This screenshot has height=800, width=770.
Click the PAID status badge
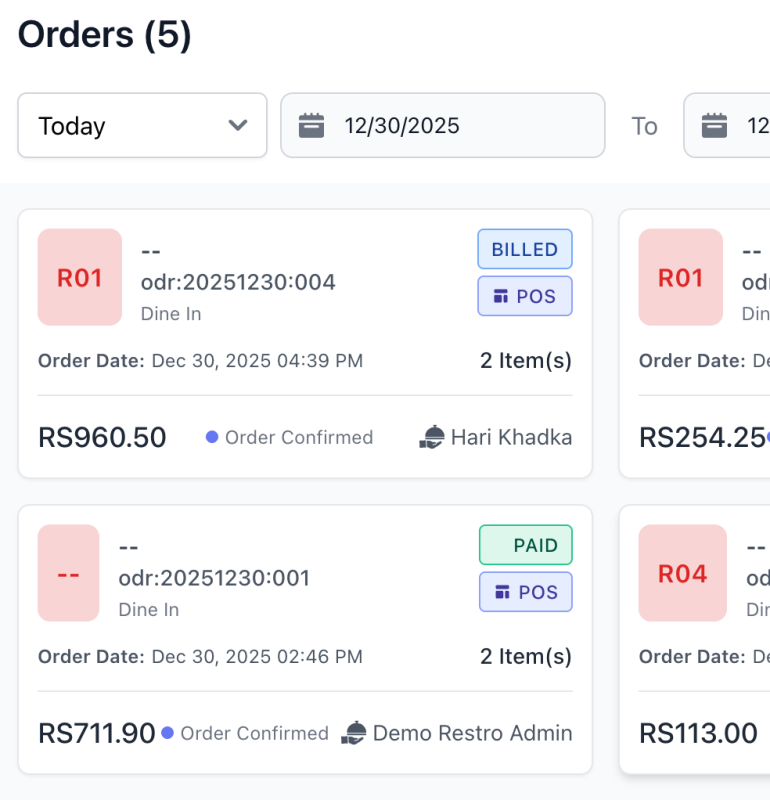click(x=525, y=545)
